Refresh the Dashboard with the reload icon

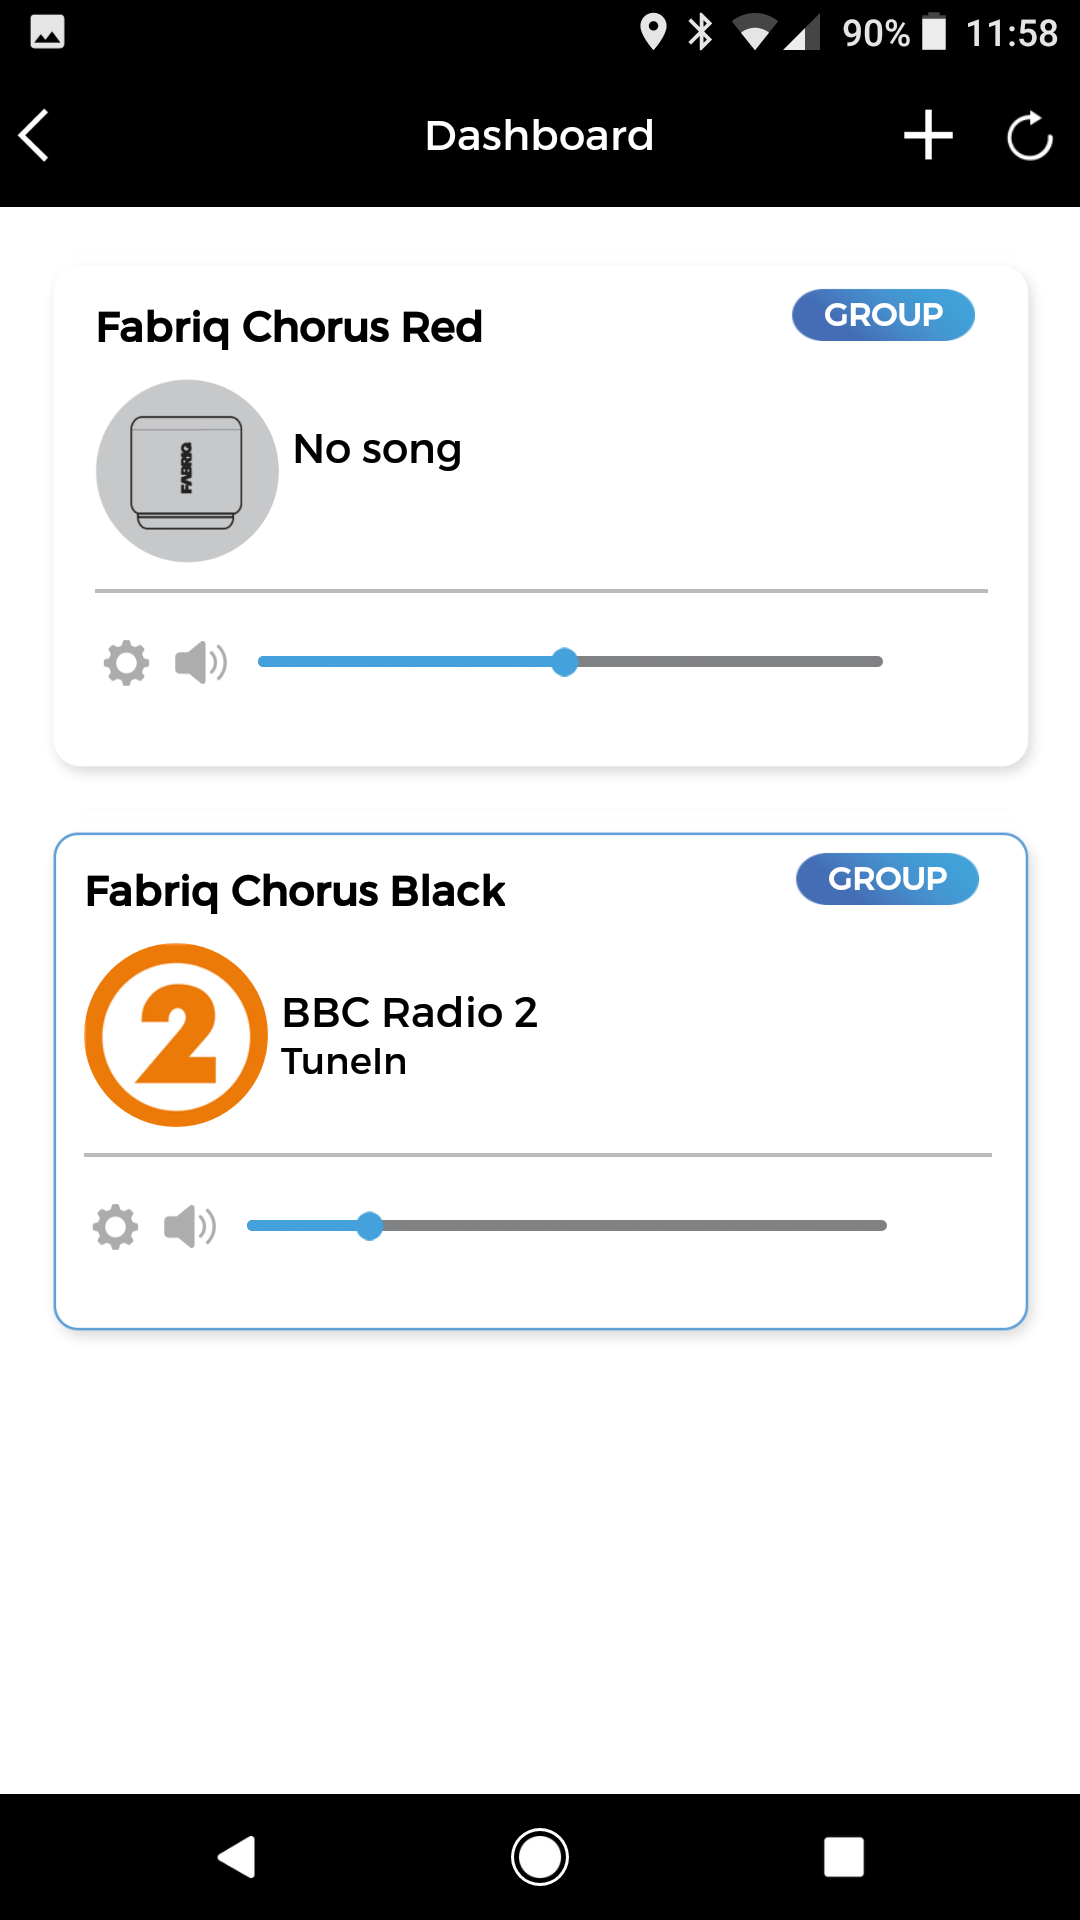tap(1029, 135)
